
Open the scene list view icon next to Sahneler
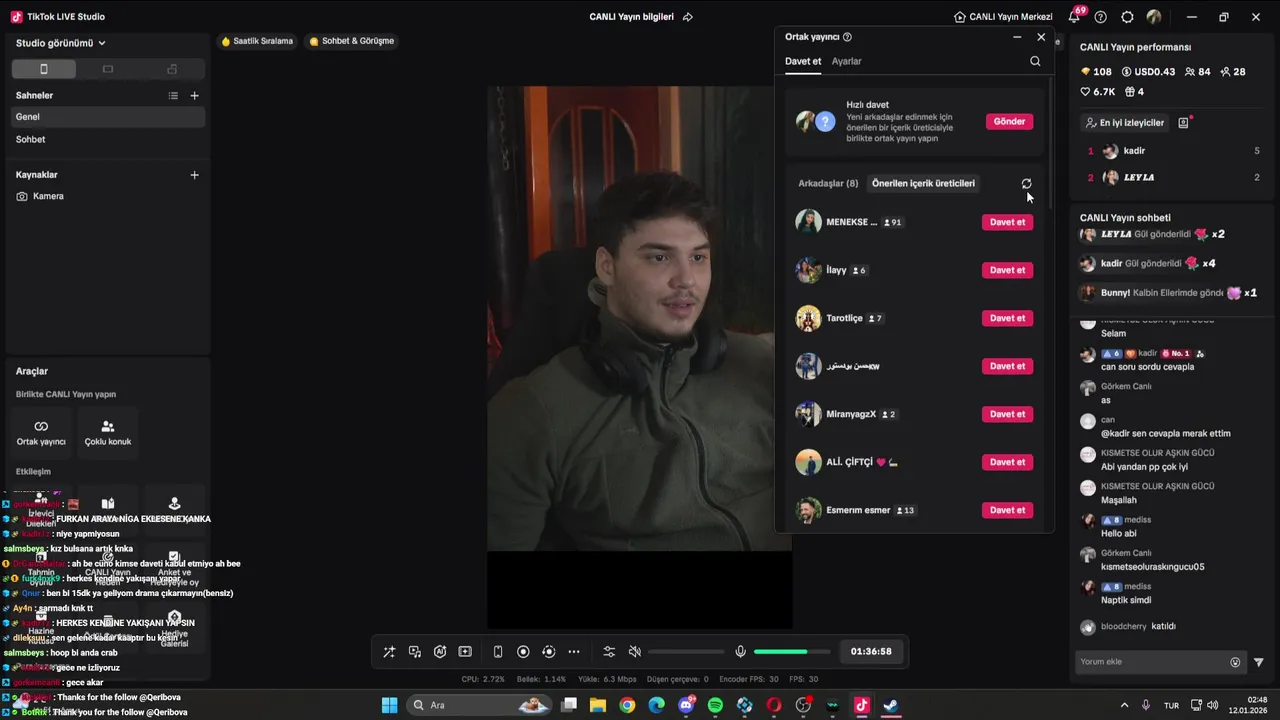coord(173,96)
